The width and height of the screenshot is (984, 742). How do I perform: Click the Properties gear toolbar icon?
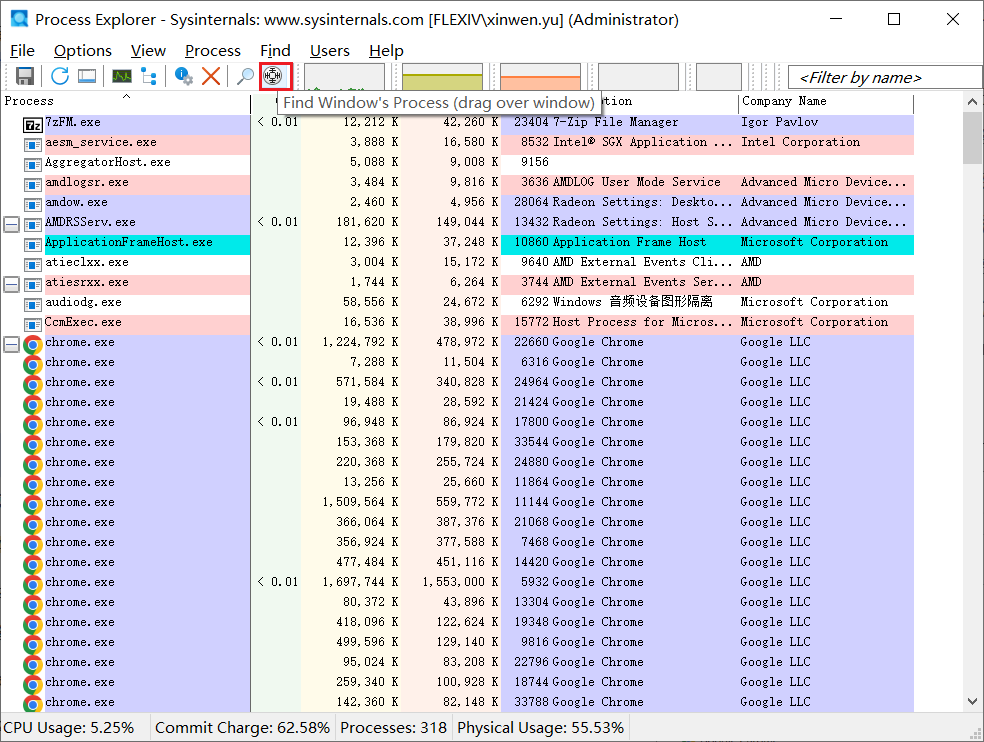184,76
